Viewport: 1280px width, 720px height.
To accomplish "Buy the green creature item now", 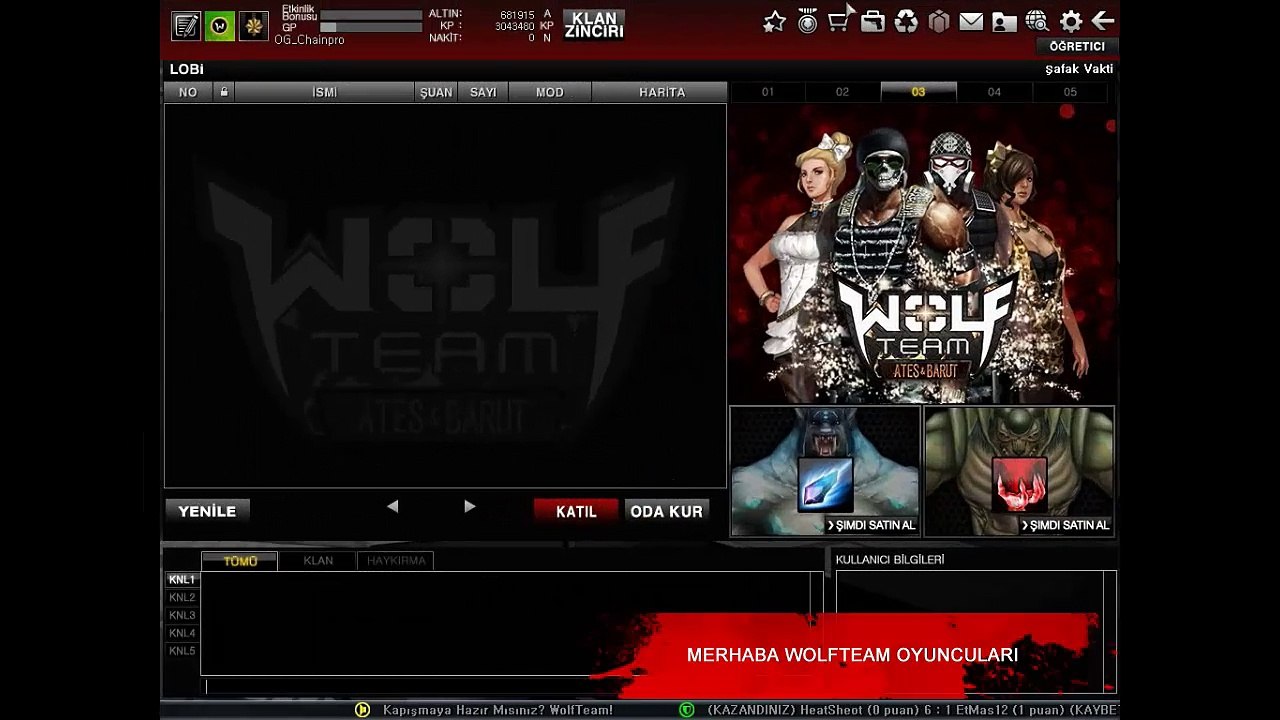I will 1065,526.
